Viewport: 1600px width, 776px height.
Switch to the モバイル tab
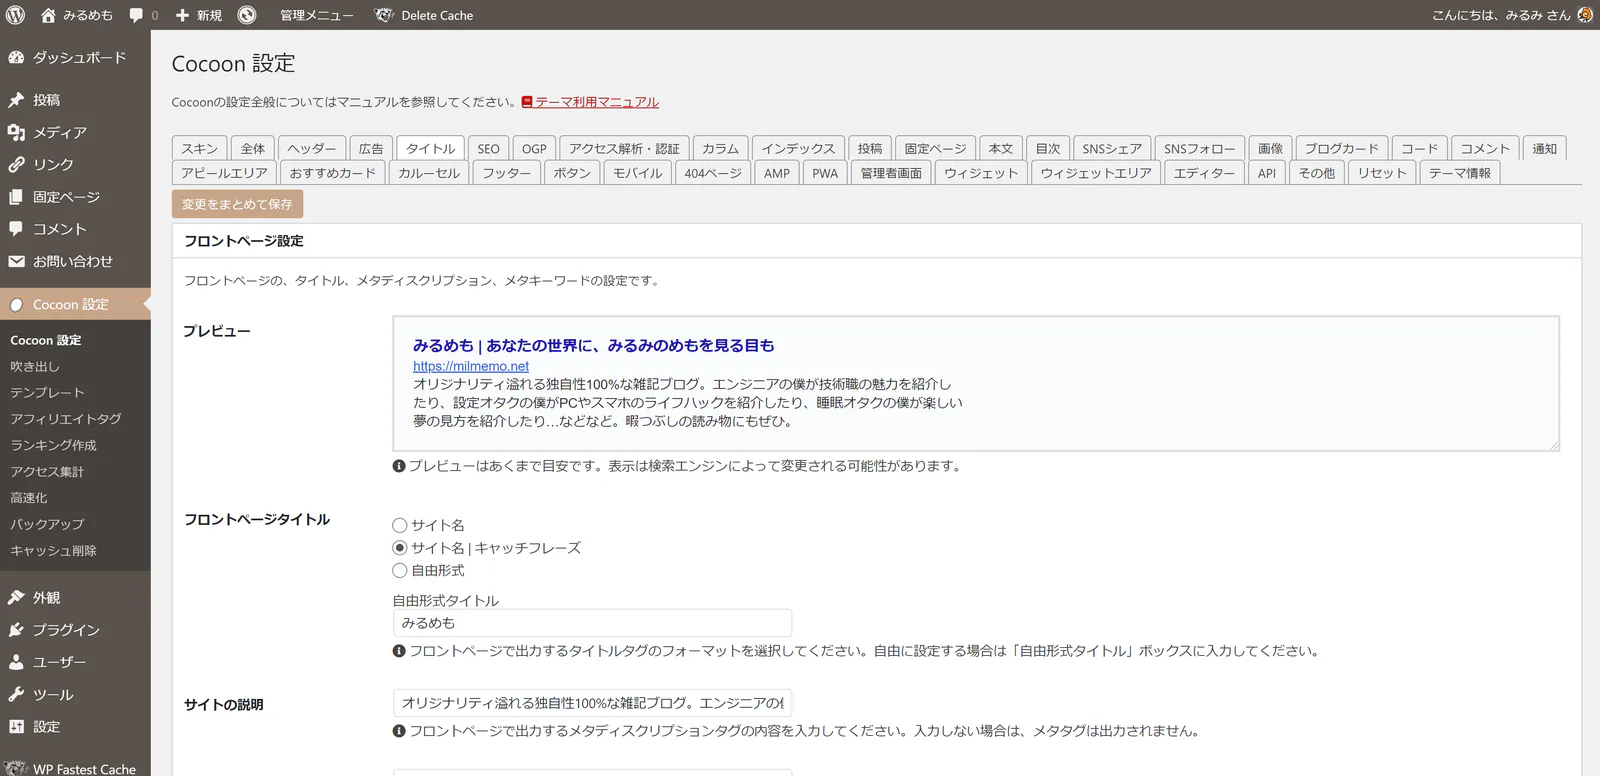pyautogui.click(x=638, y=173)
